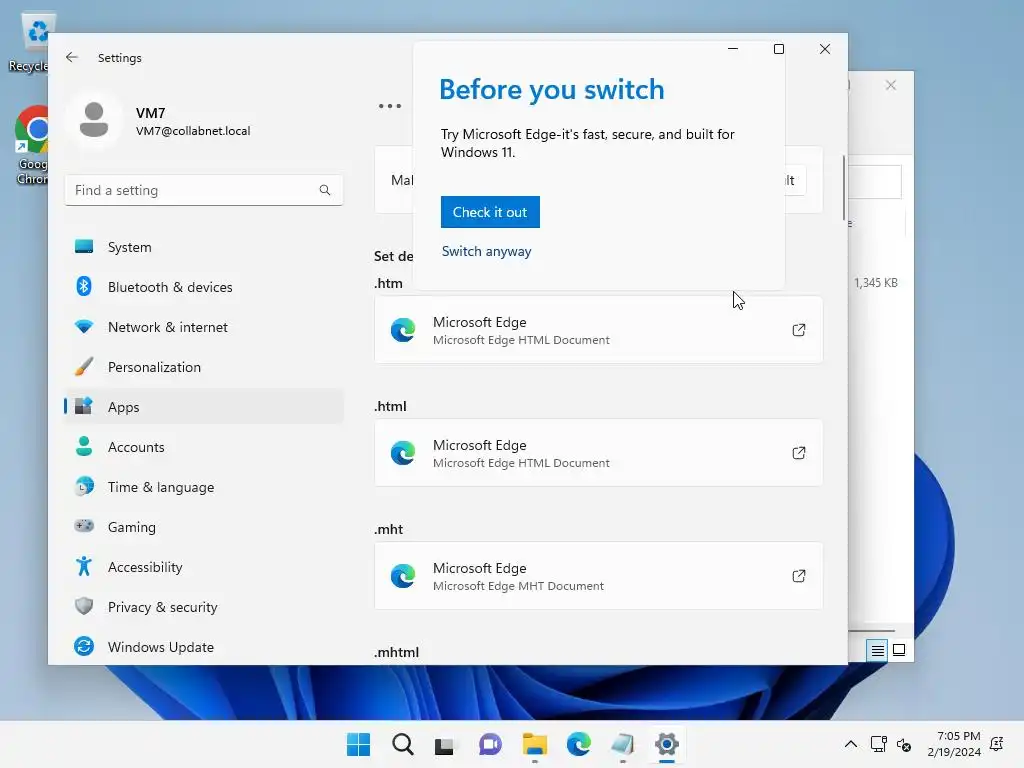Click the System monitor icon
This screenshot has width=1024, height=768.
(x=84, y=246)
